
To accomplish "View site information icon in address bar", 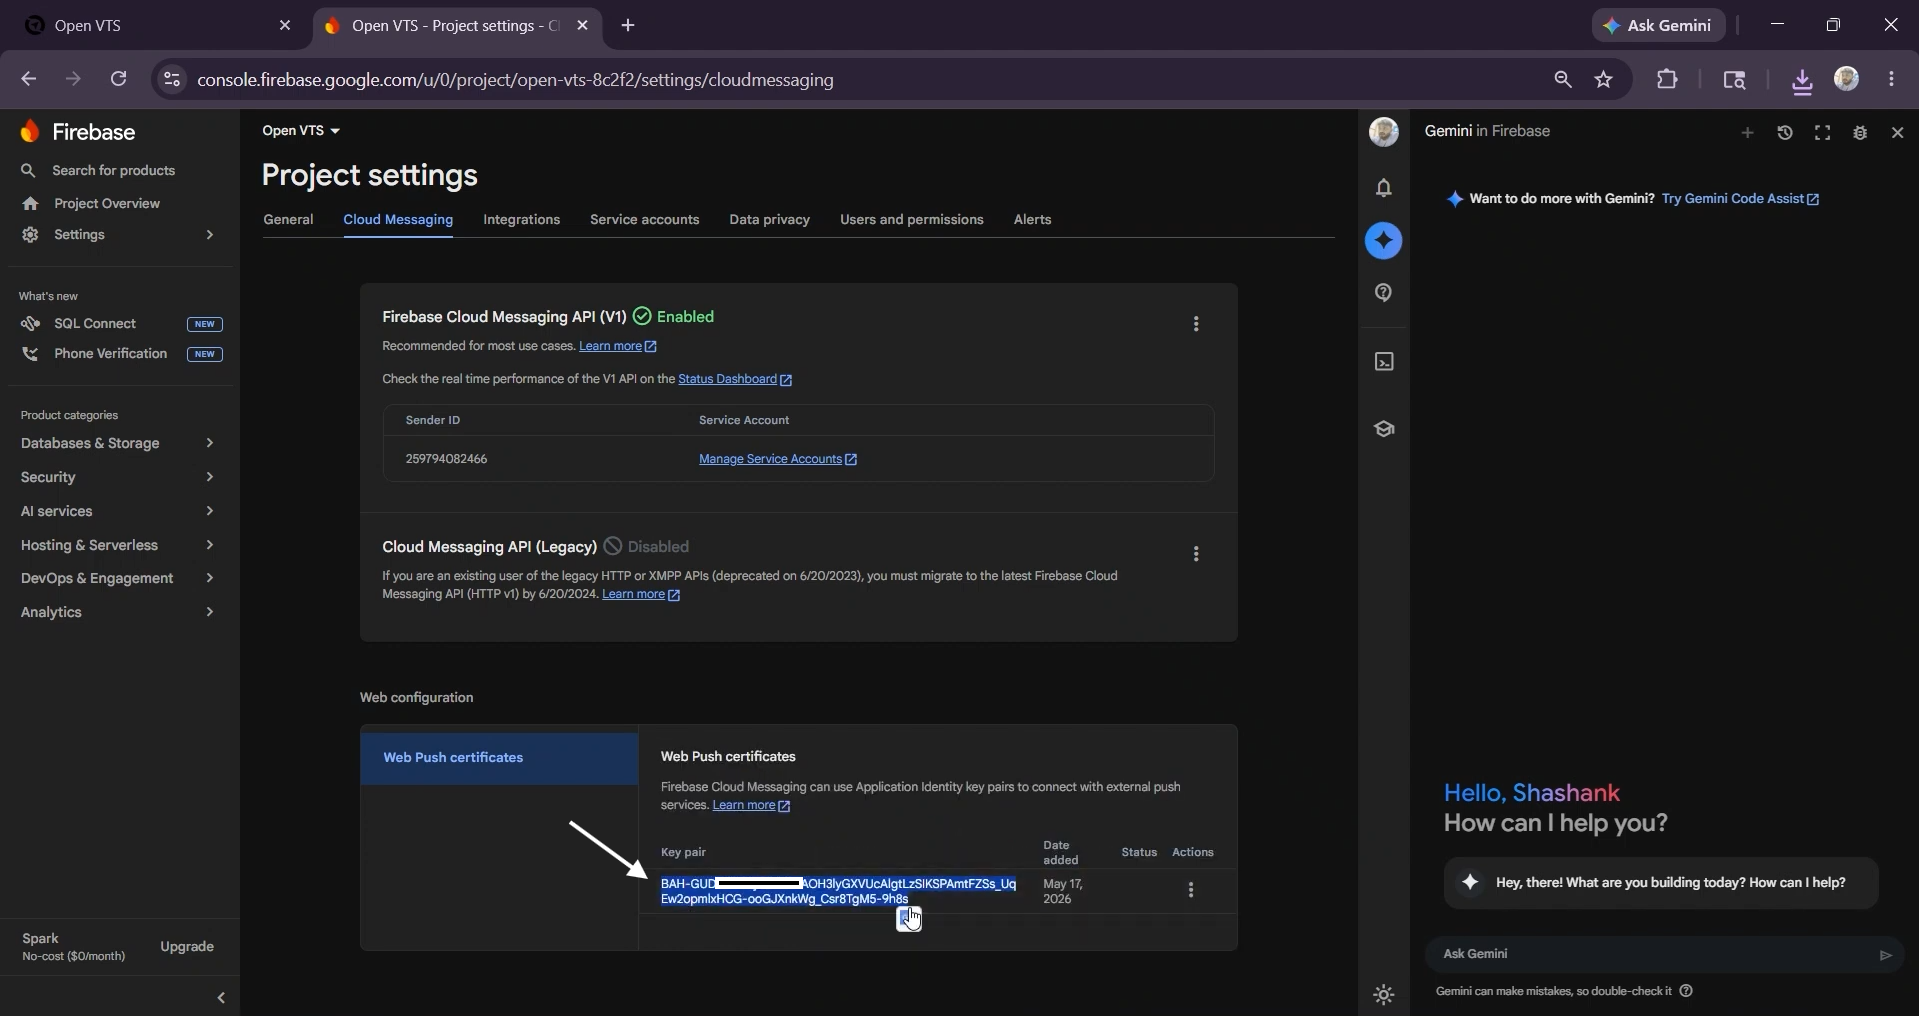I will [x=172, y=80].
